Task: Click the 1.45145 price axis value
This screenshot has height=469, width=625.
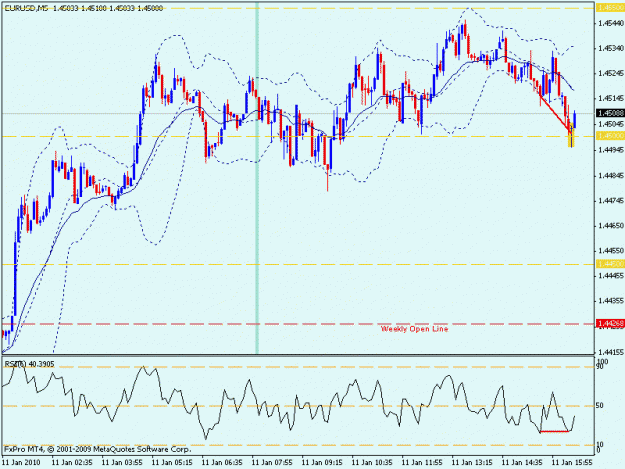Action: 611,98
